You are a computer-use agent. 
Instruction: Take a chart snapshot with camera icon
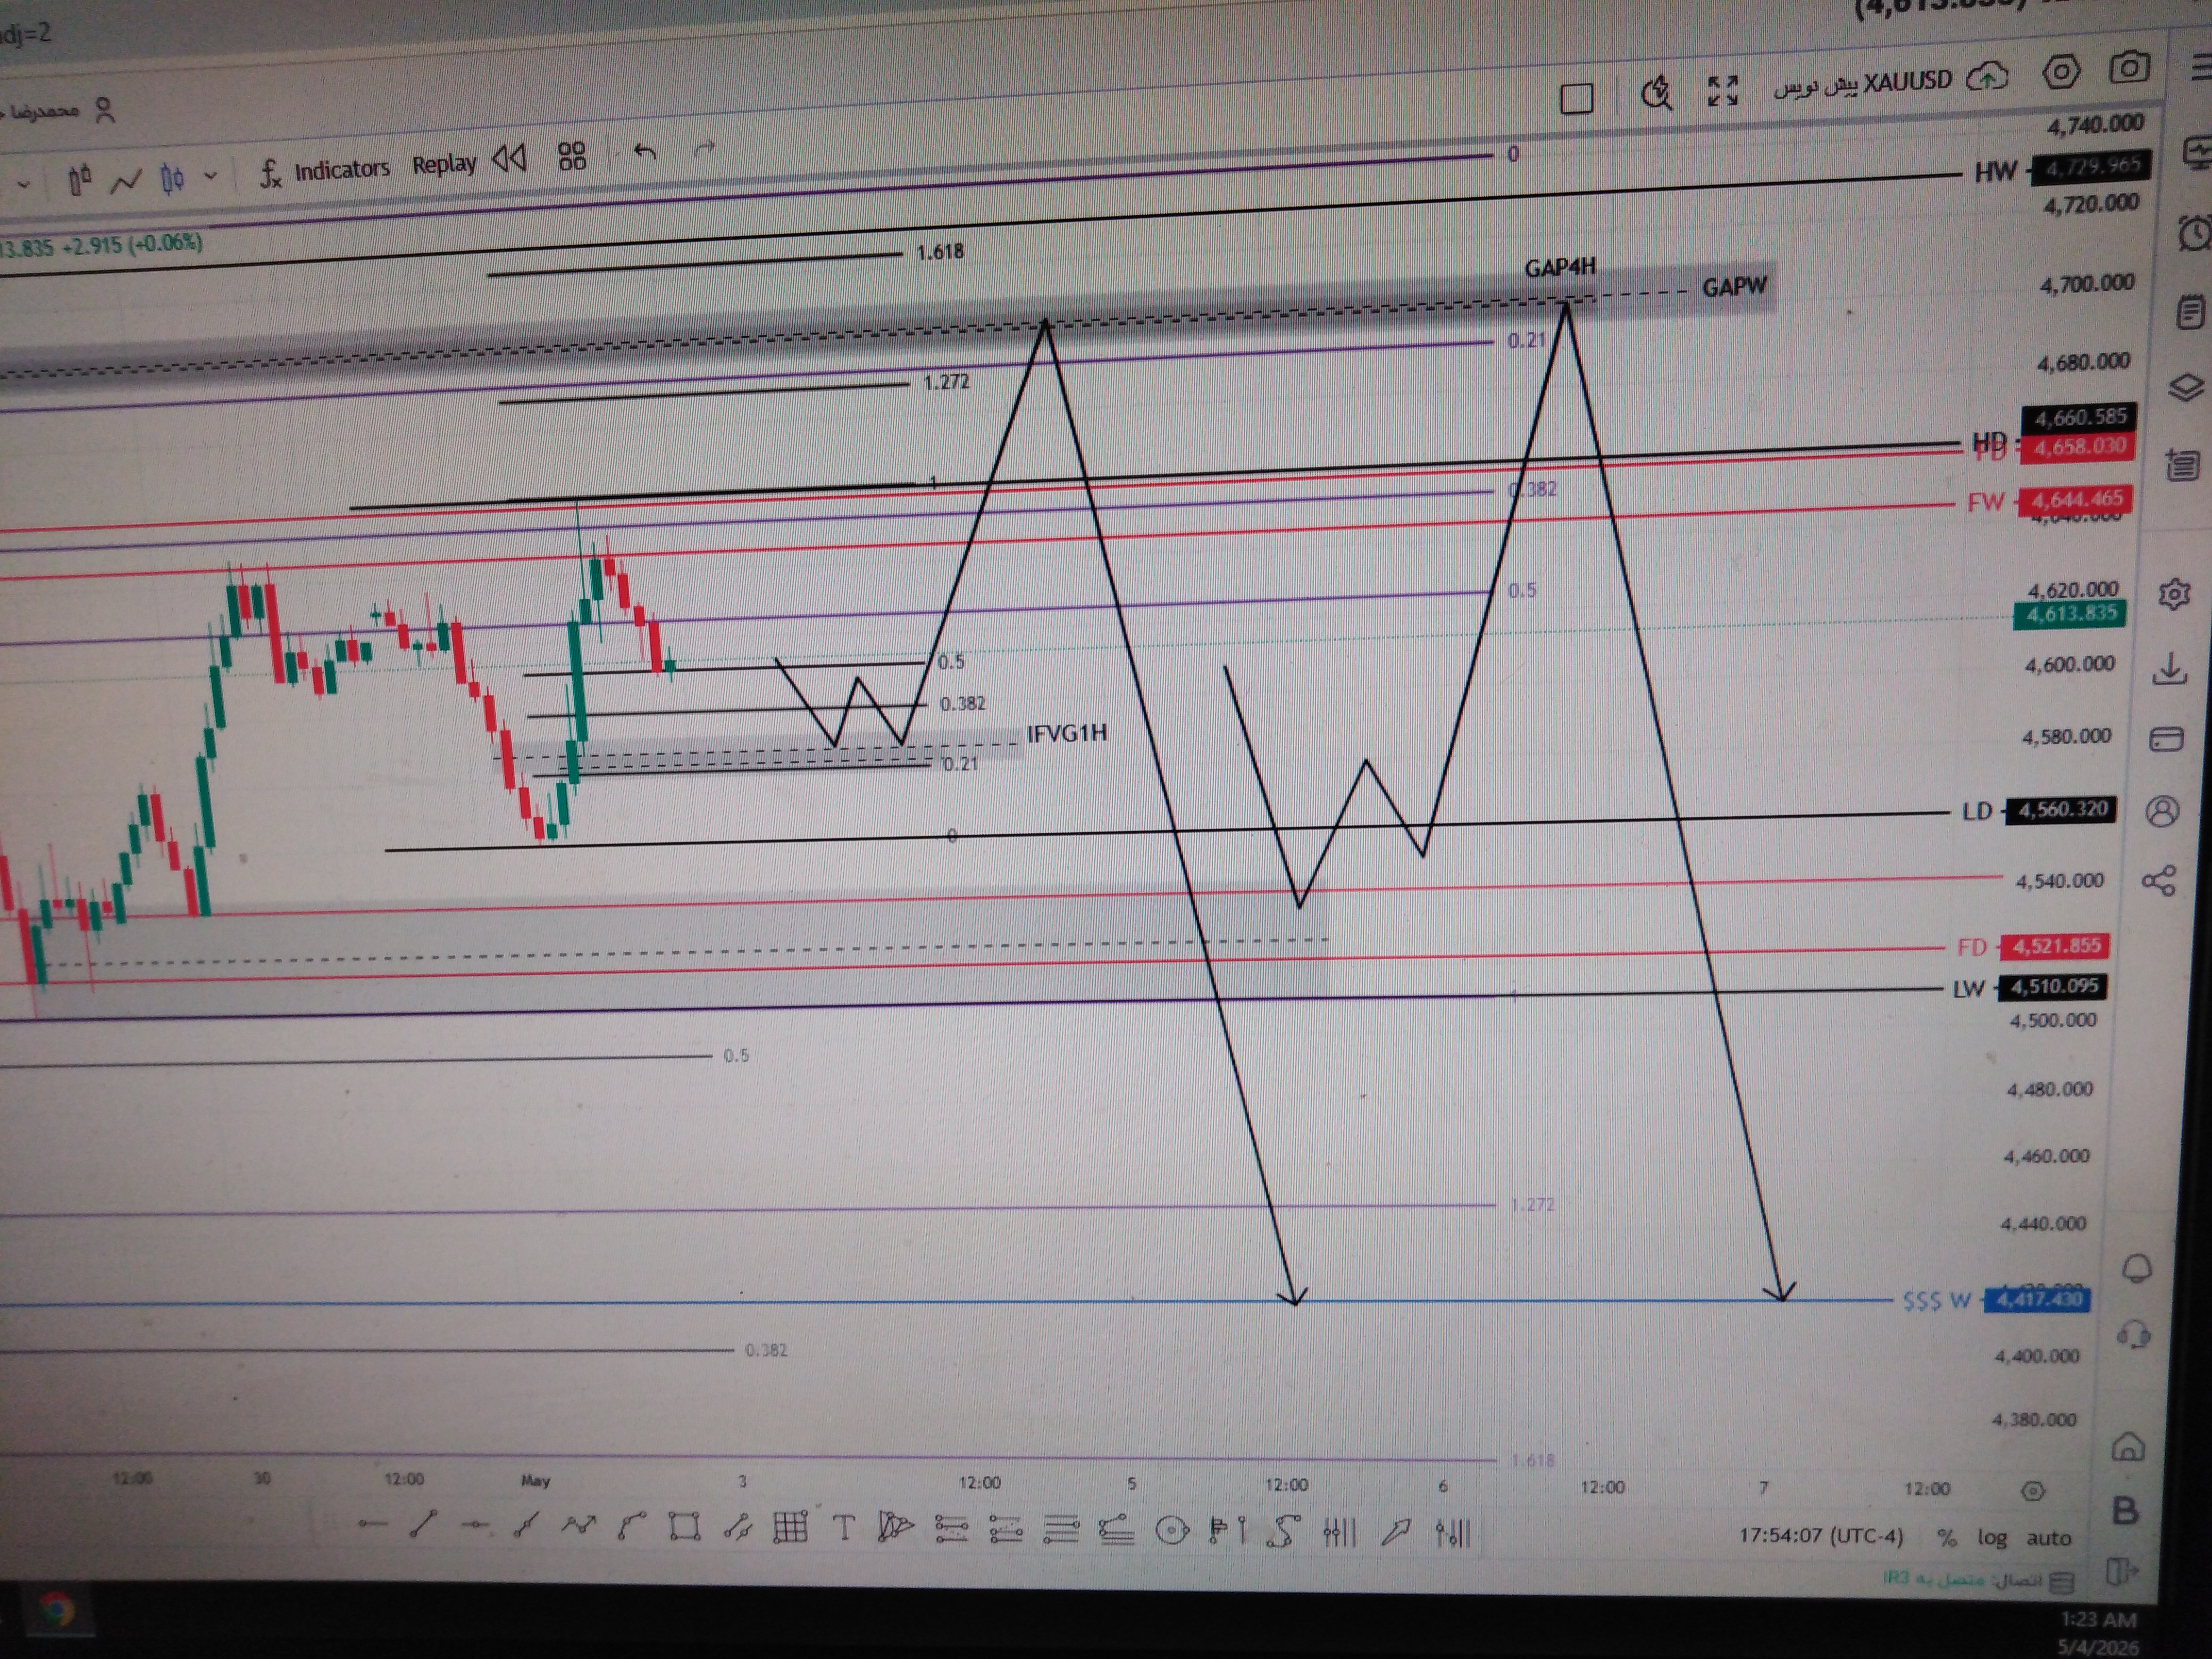click(2129, 68)
